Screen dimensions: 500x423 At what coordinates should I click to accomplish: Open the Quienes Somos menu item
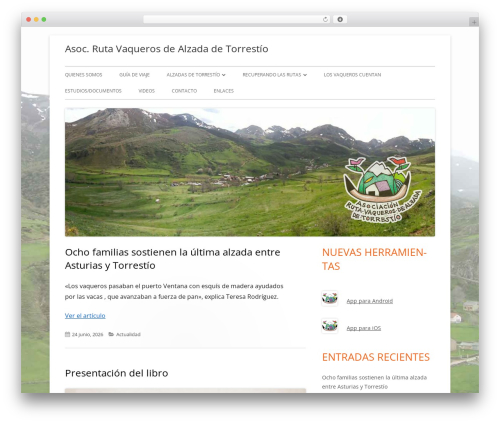coord(83,75)
